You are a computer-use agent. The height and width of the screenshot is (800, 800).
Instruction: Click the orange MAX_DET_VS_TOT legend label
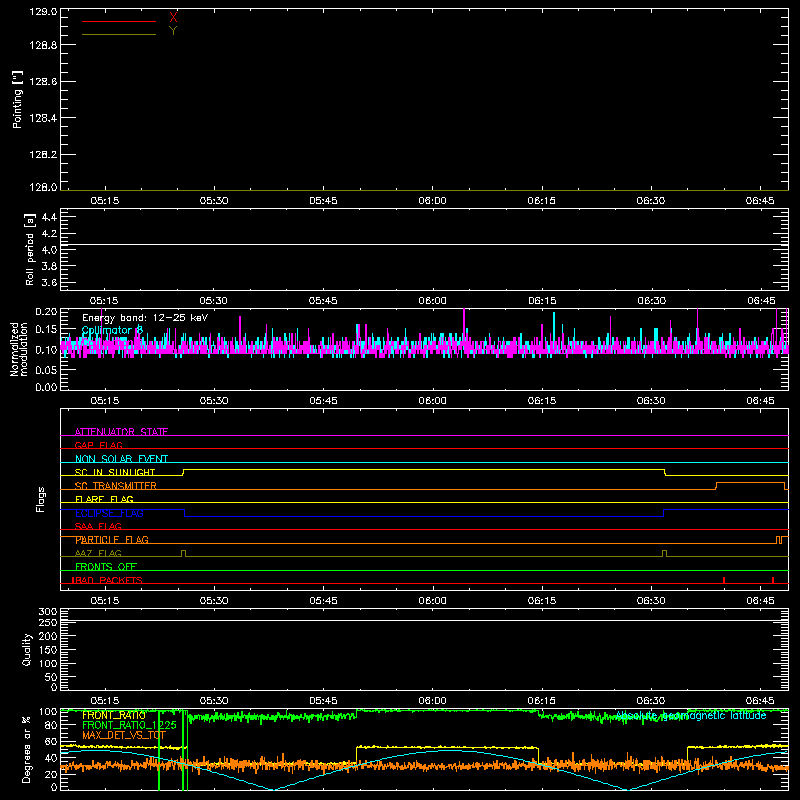(x=124, y=735)
